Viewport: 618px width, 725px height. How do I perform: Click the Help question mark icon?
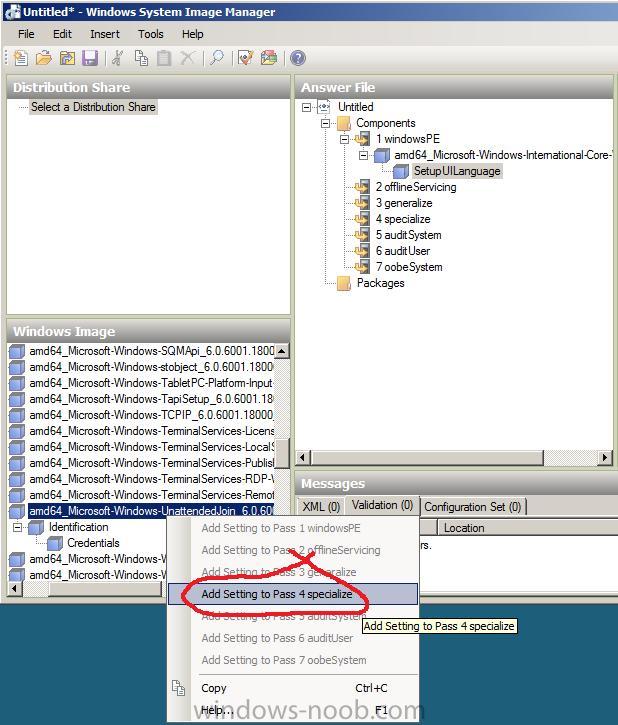point(298,58)
